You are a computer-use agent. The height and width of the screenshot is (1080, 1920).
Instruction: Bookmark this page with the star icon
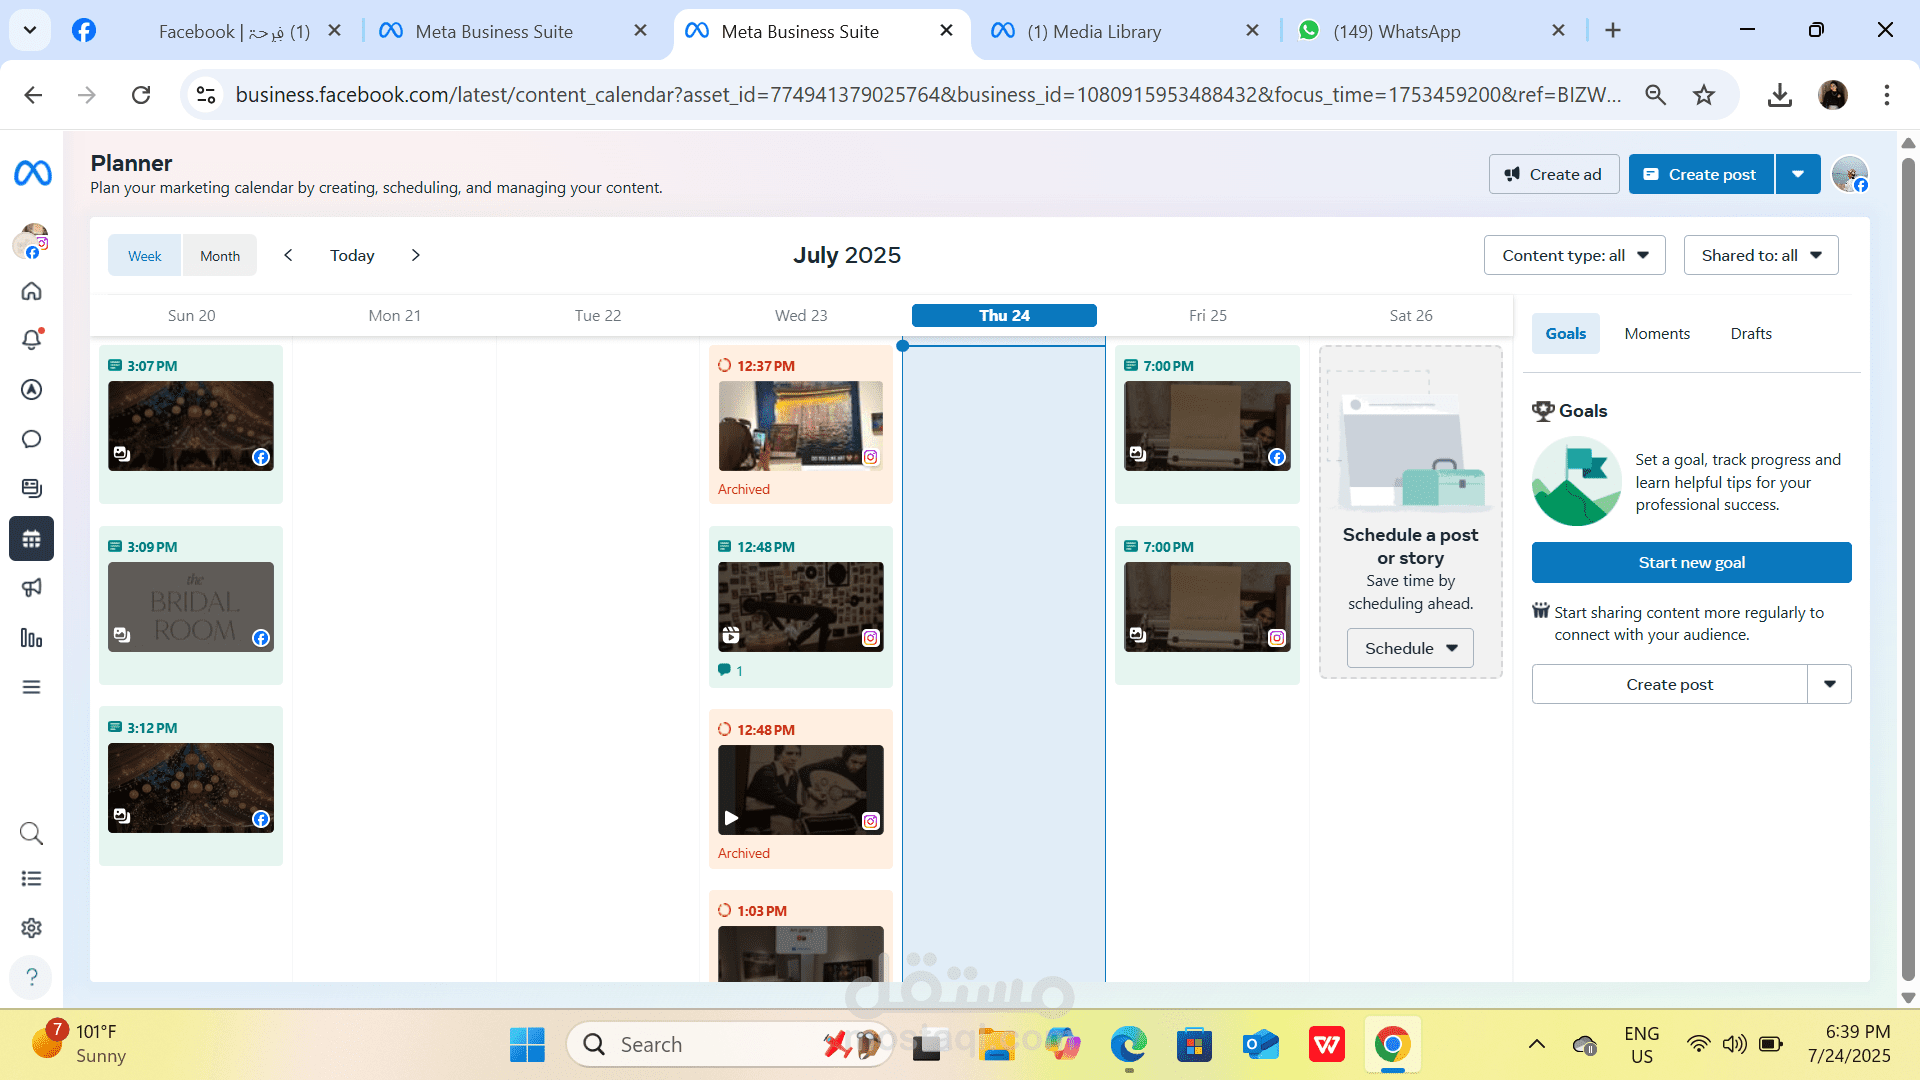1704,95
